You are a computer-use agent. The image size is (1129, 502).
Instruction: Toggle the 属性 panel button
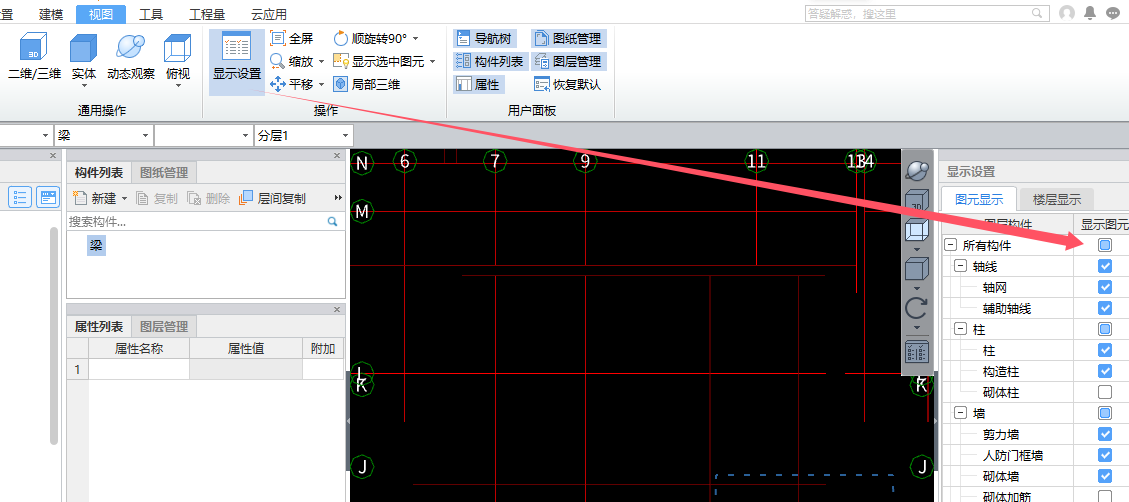tap(478, 84)
